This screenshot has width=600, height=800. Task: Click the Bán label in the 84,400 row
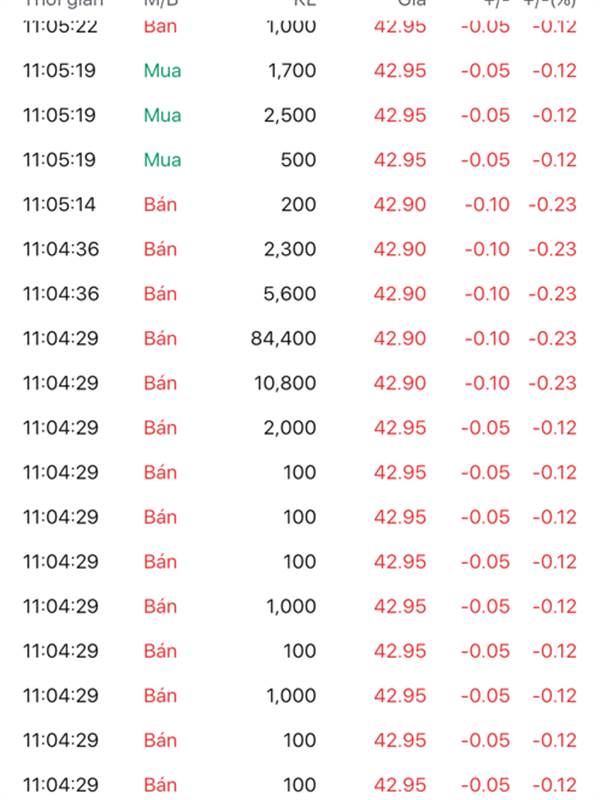[x=160, y=339]
